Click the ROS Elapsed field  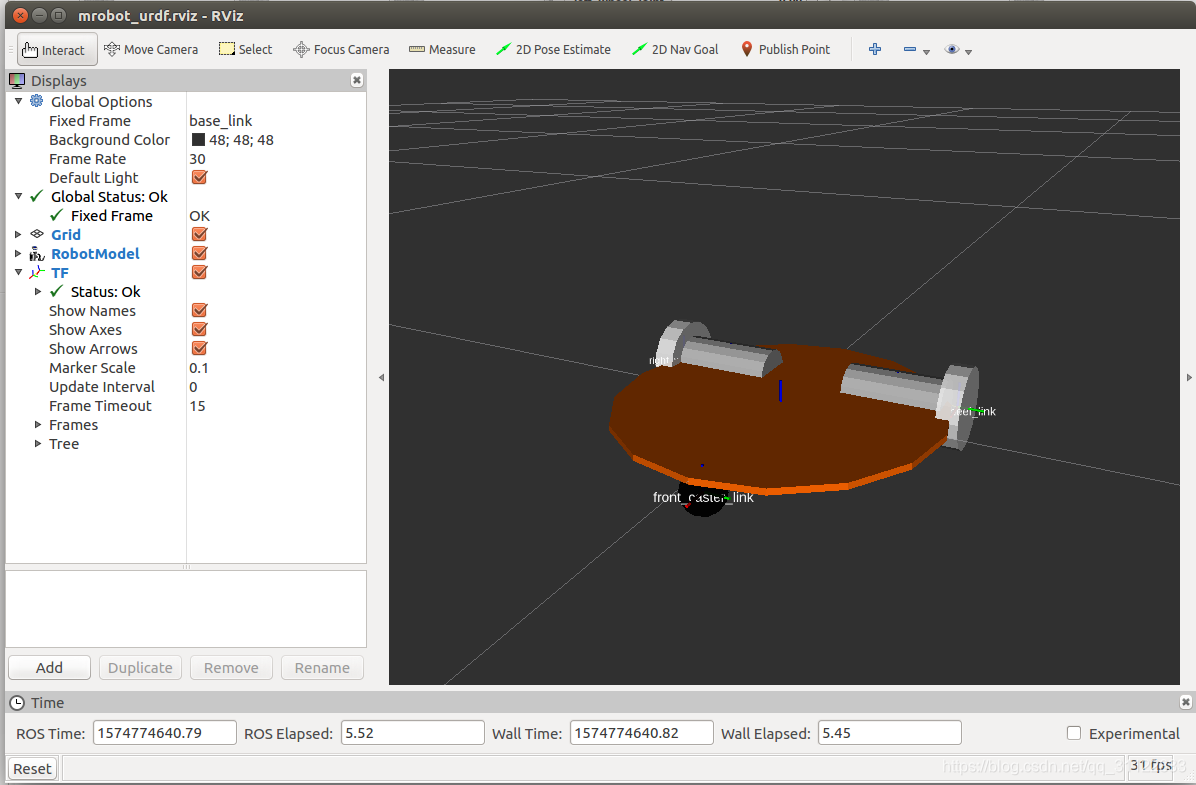pyautogui.click(x=413, y=733)
